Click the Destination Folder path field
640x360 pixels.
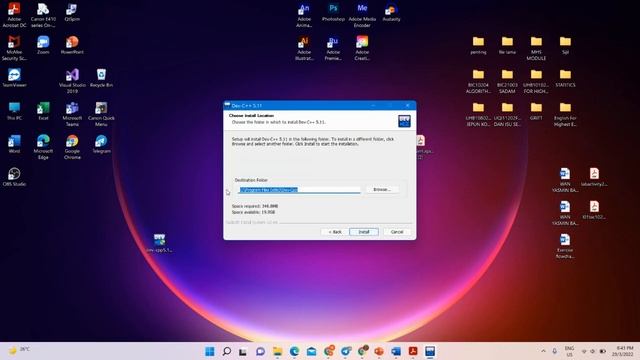pos(299,190)
